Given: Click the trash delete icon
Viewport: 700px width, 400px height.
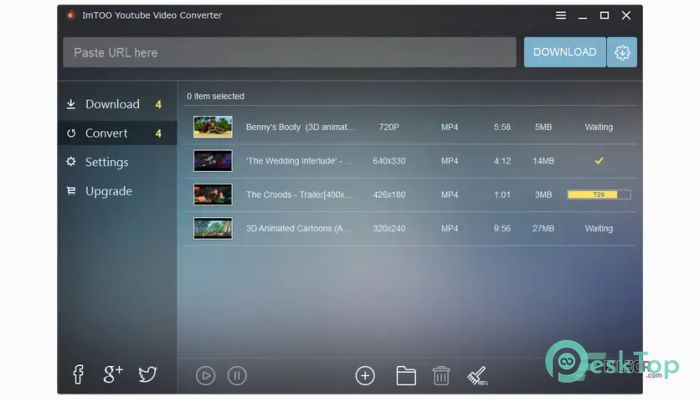Looking at the screenshot, I should pyautogui.click(x=441, y=375).
